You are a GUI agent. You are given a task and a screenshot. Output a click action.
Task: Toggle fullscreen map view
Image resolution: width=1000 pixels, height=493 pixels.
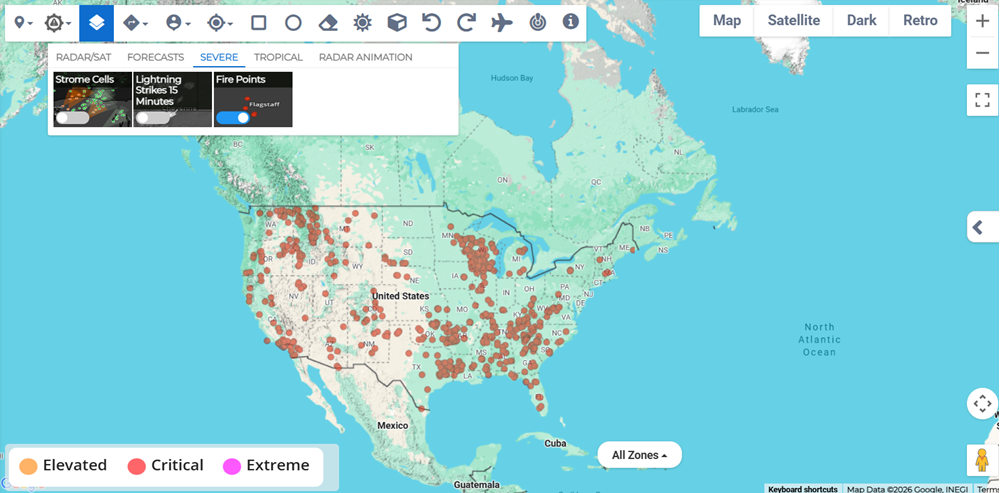coord(982,100)
